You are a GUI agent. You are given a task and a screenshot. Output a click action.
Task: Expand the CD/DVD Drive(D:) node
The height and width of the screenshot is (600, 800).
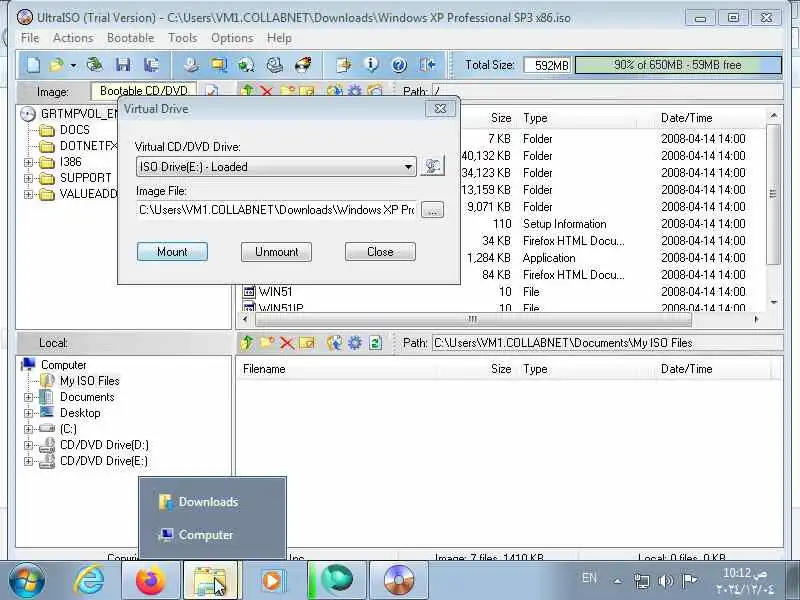[28, 445]
